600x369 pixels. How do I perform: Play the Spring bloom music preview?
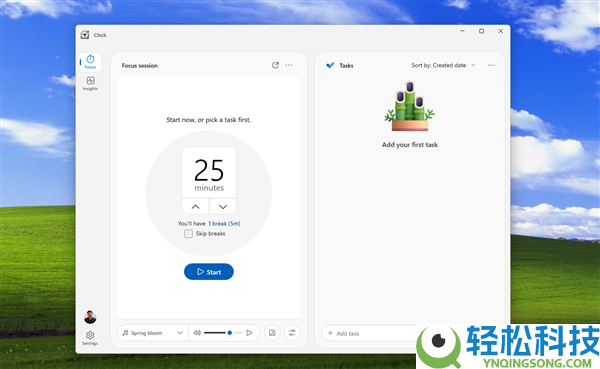tap(249, 333)
